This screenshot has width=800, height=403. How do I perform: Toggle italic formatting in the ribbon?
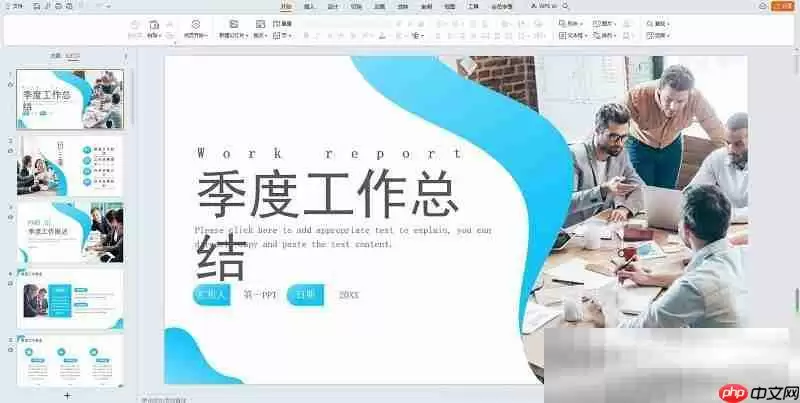click(x=317, y=36)
